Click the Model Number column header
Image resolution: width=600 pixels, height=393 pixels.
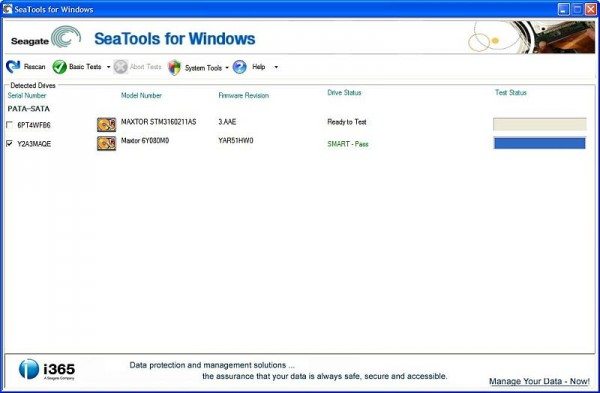[x=141, y=95]
